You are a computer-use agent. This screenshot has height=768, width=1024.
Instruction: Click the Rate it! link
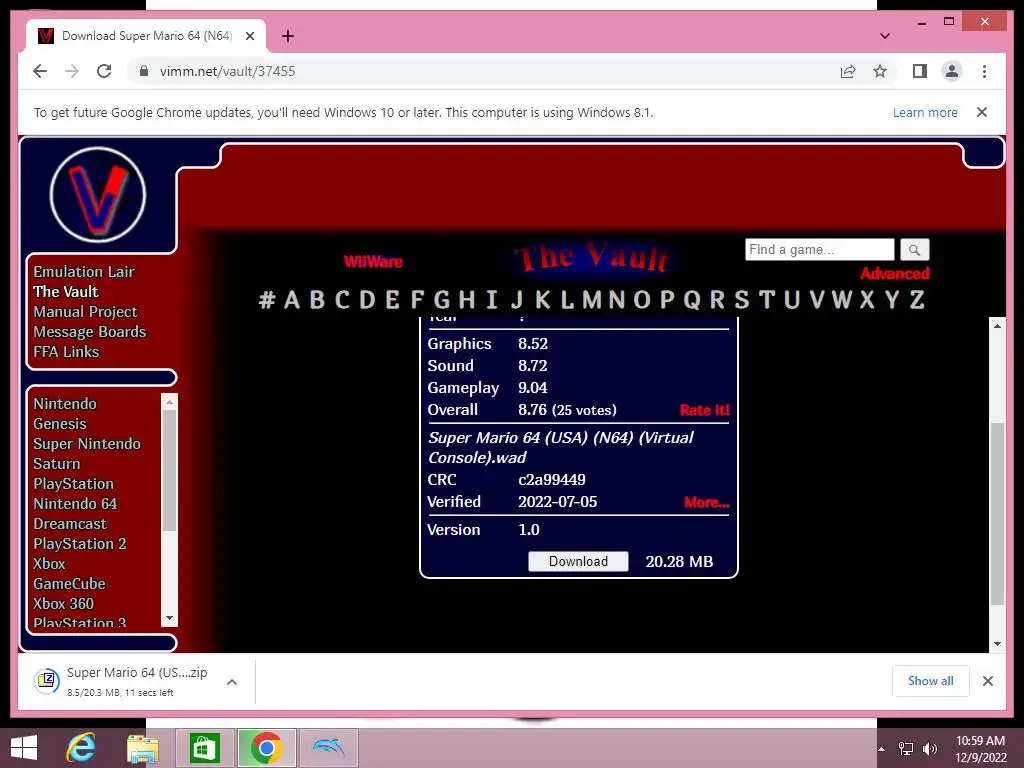point(705,410)
